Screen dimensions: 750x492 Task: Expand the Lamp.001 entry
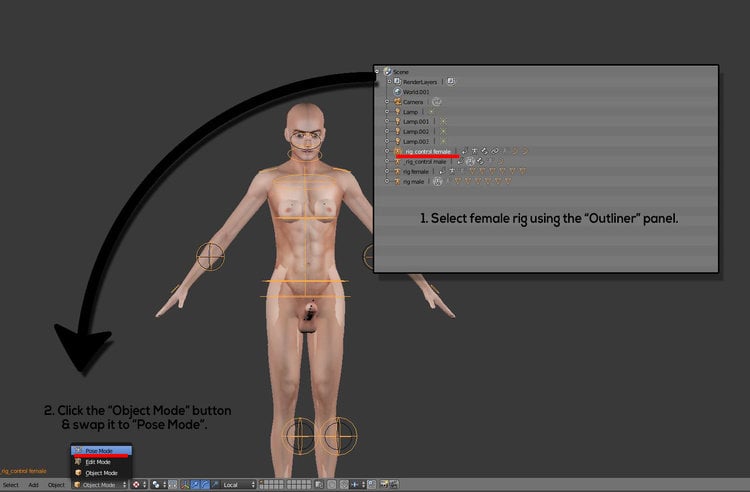pyautogui.click(x=387, y=121)
